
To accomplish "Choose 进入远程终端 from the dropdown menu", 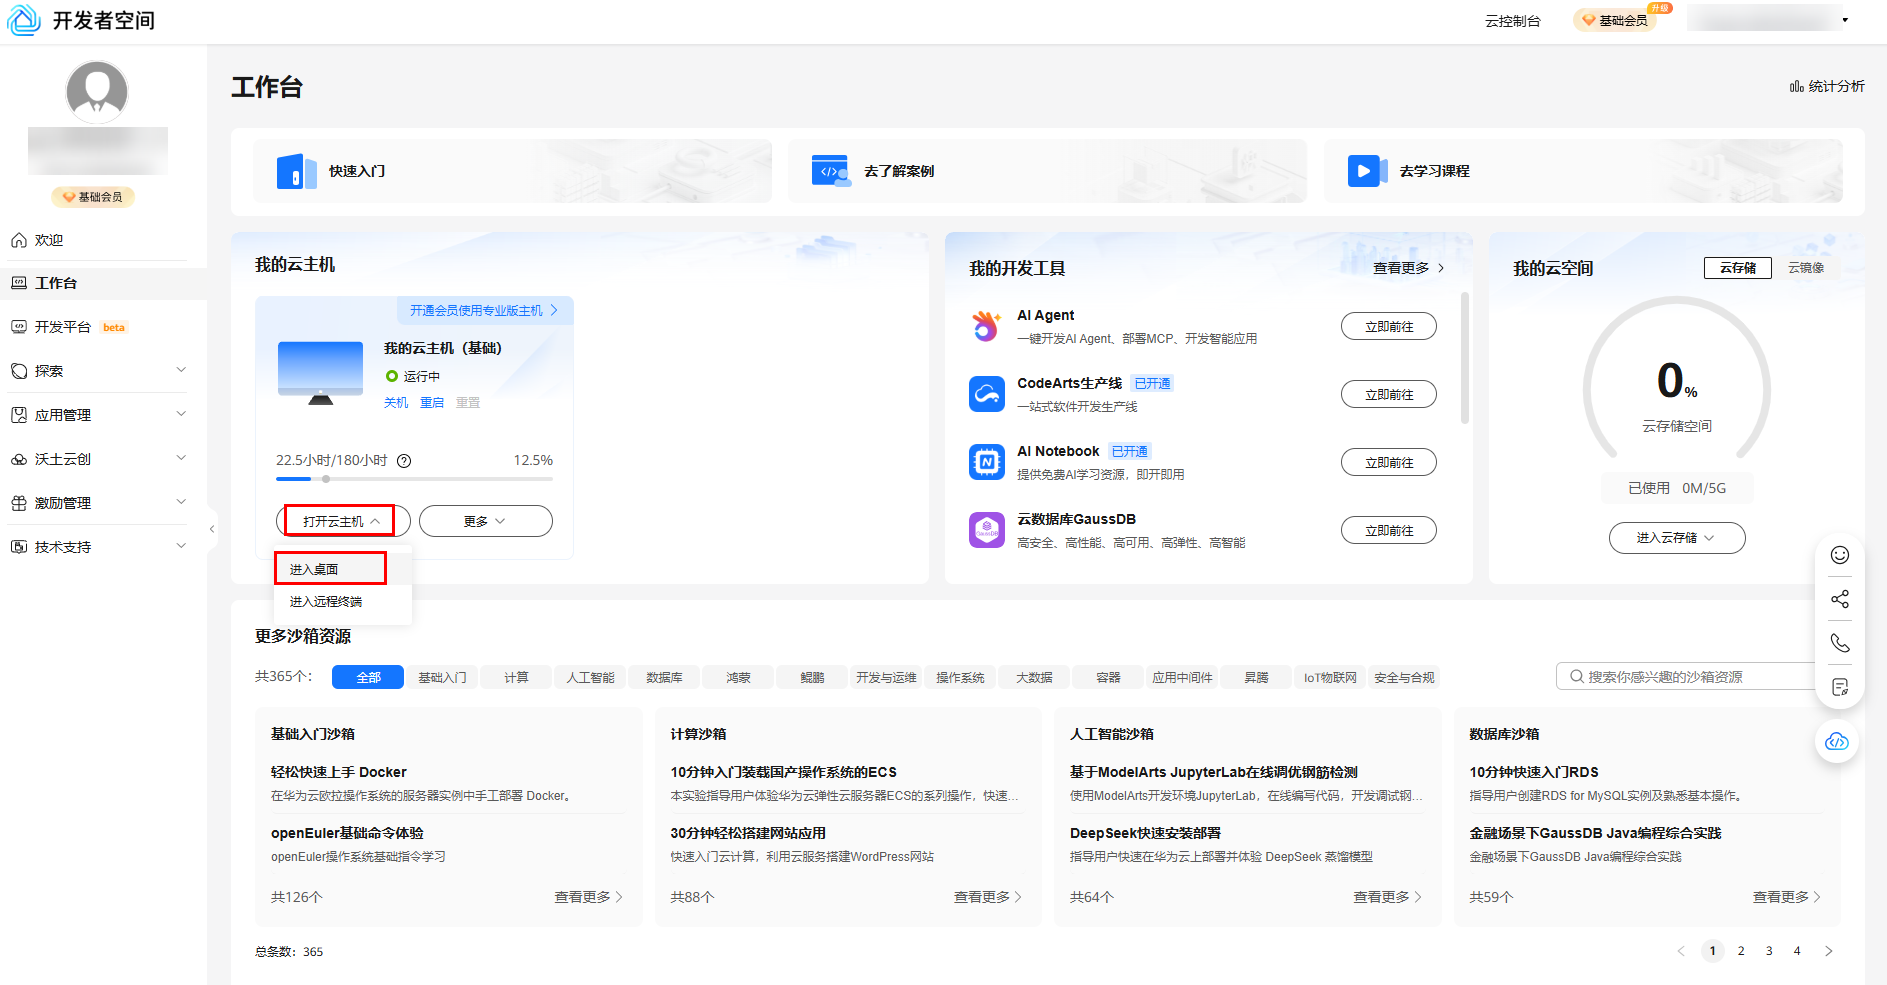I will tap(342, 601).
